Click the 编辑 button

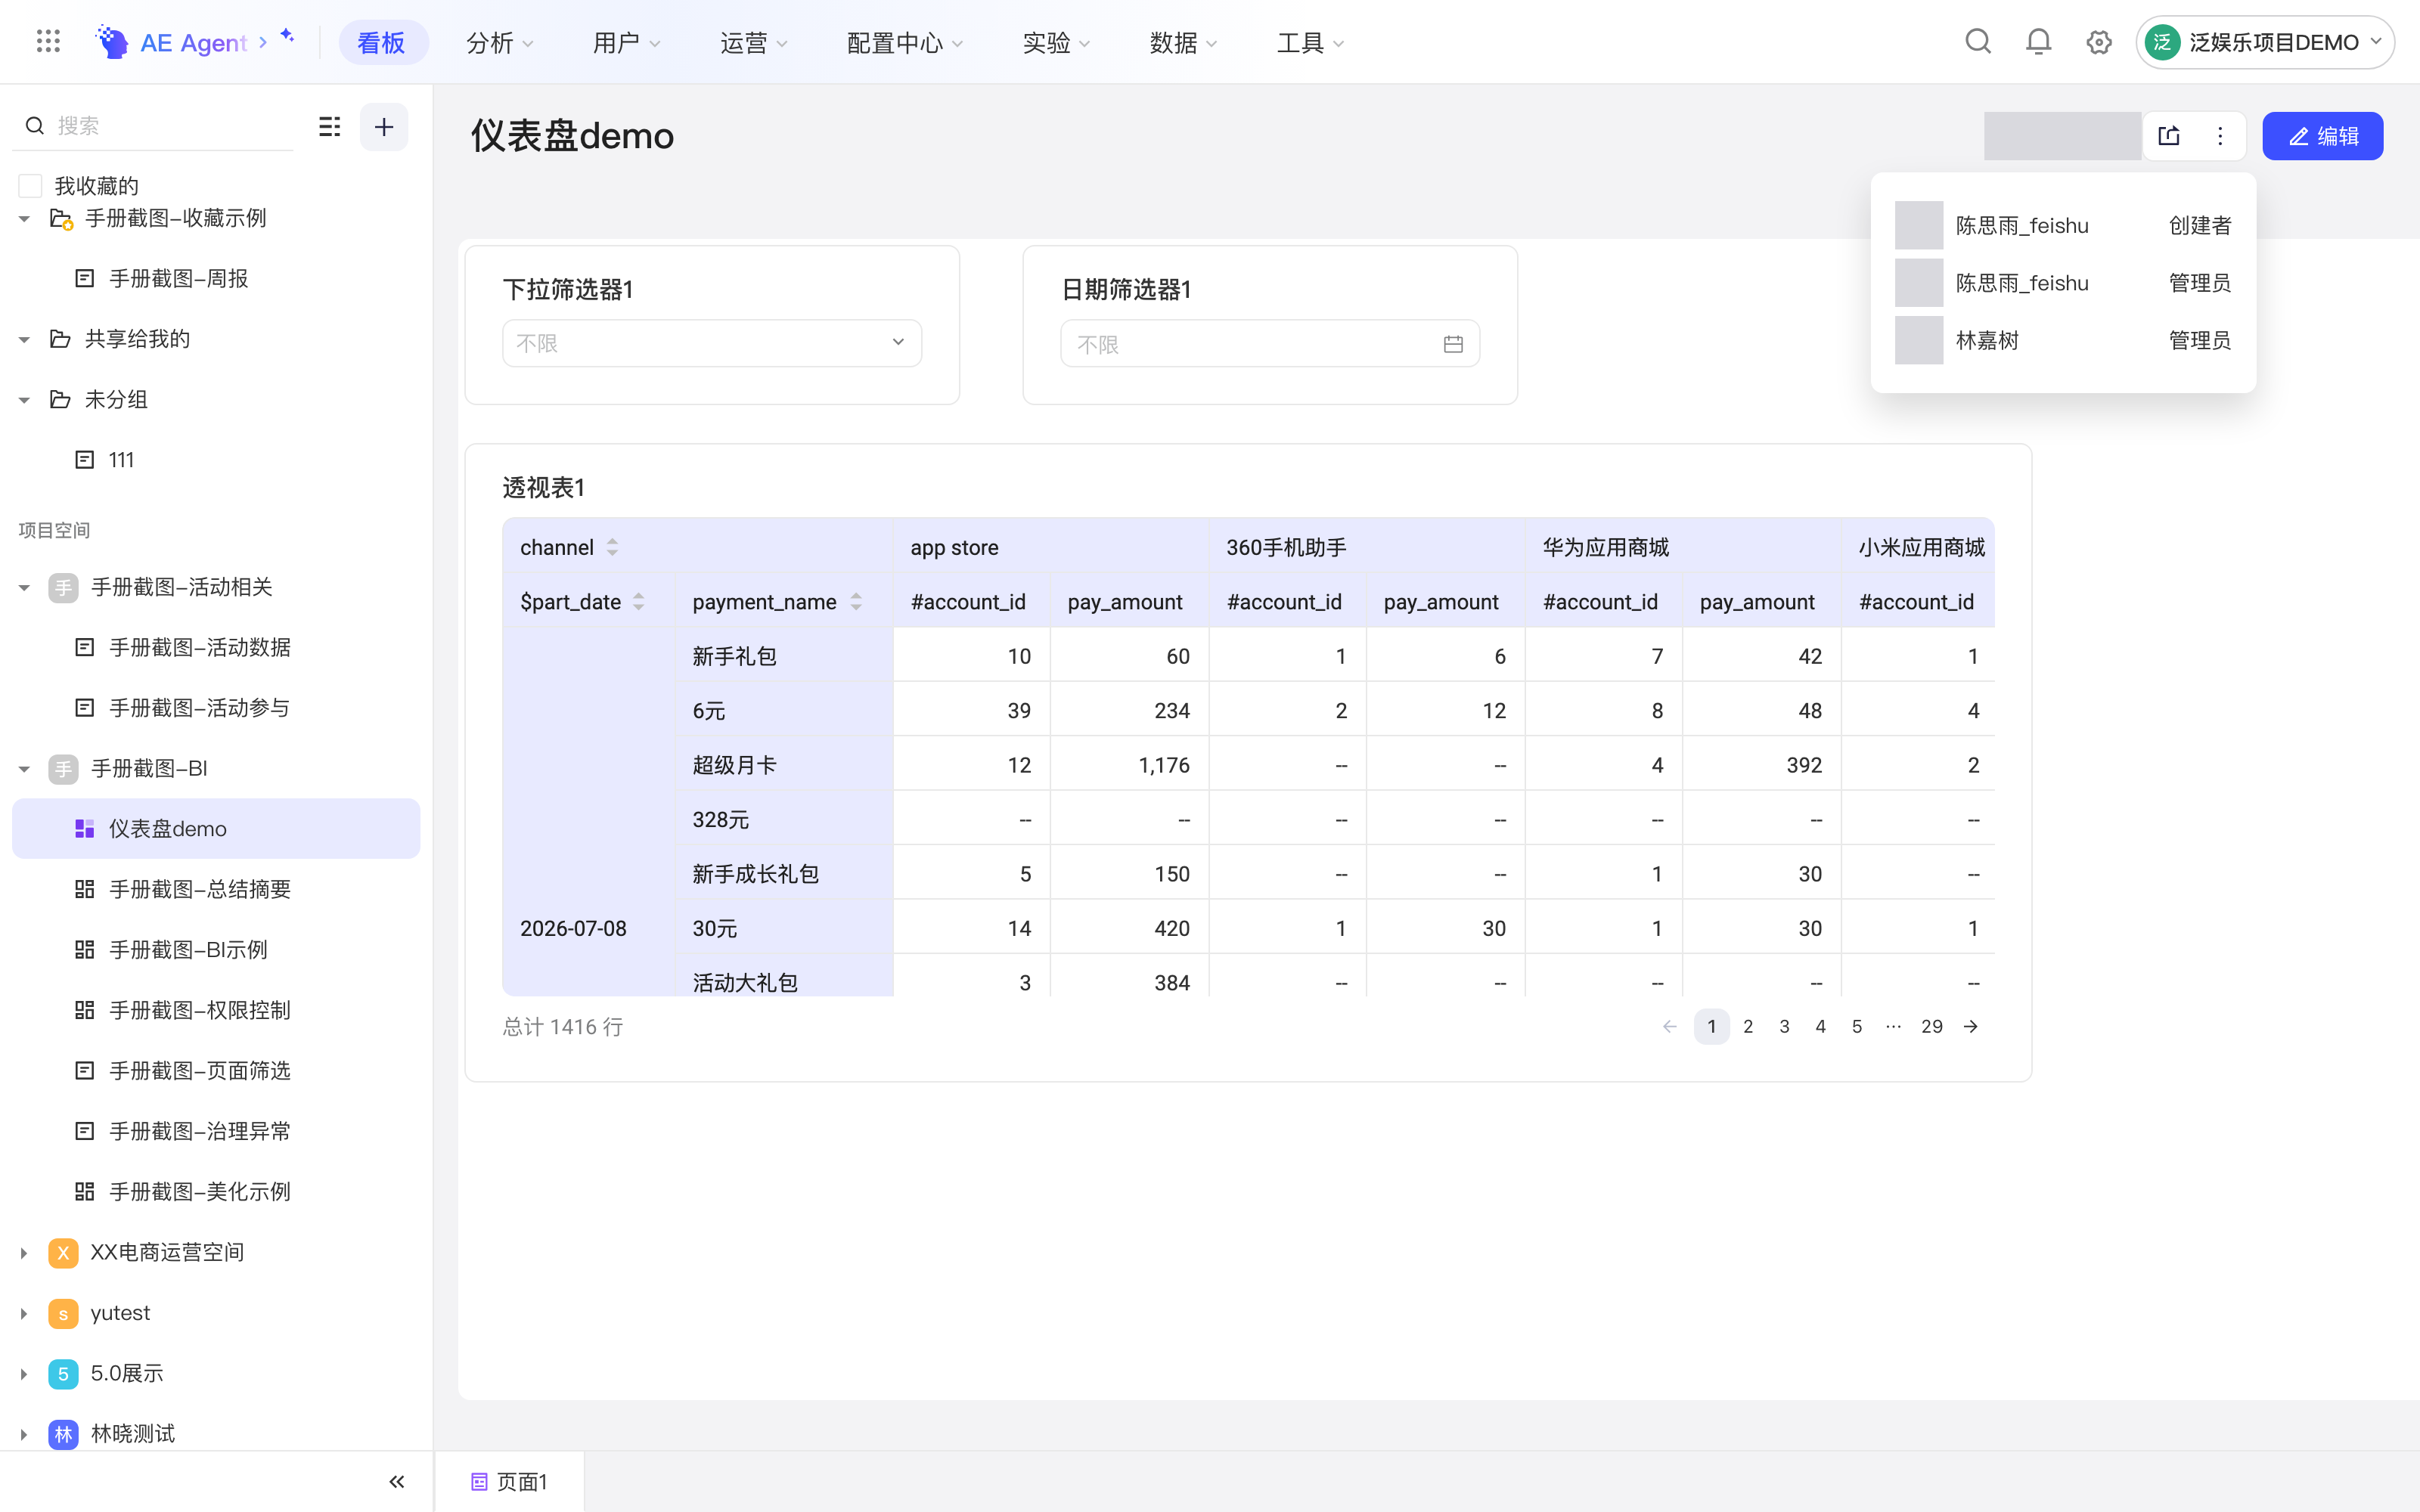pyautogui.click(x=2322, y=136)
